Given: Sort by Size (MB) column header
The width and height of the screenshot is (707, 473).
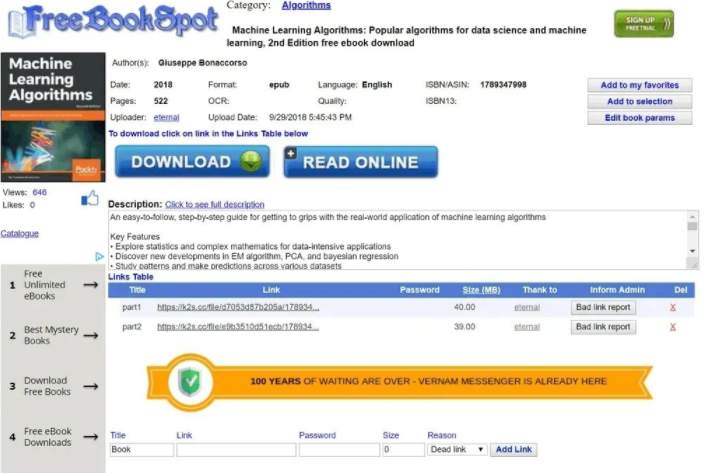Looking at the screenshot, I should pos(482,290).
